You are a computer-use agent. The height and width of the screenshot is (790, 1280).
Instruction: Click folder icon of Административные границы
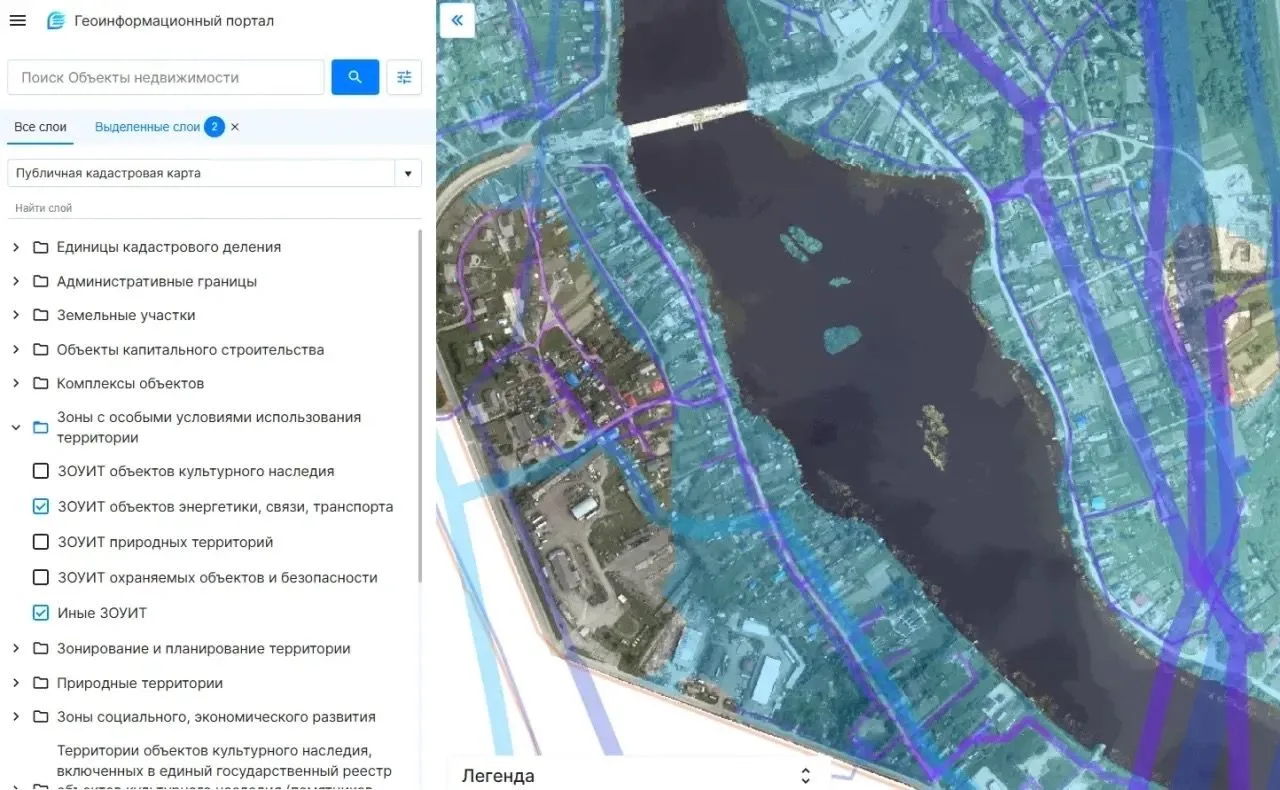(41, 281)
